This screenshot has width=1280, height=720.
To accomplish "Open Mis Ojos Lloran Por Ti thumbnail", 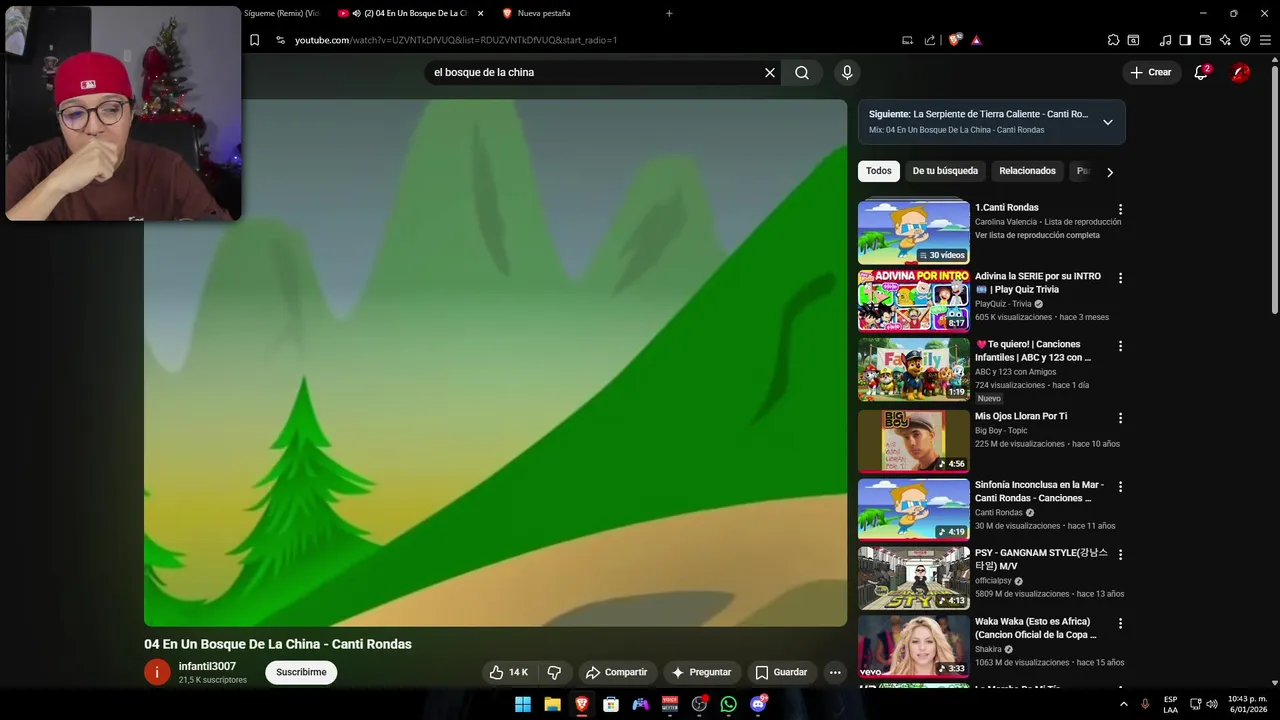I will (x=913, y=441).
